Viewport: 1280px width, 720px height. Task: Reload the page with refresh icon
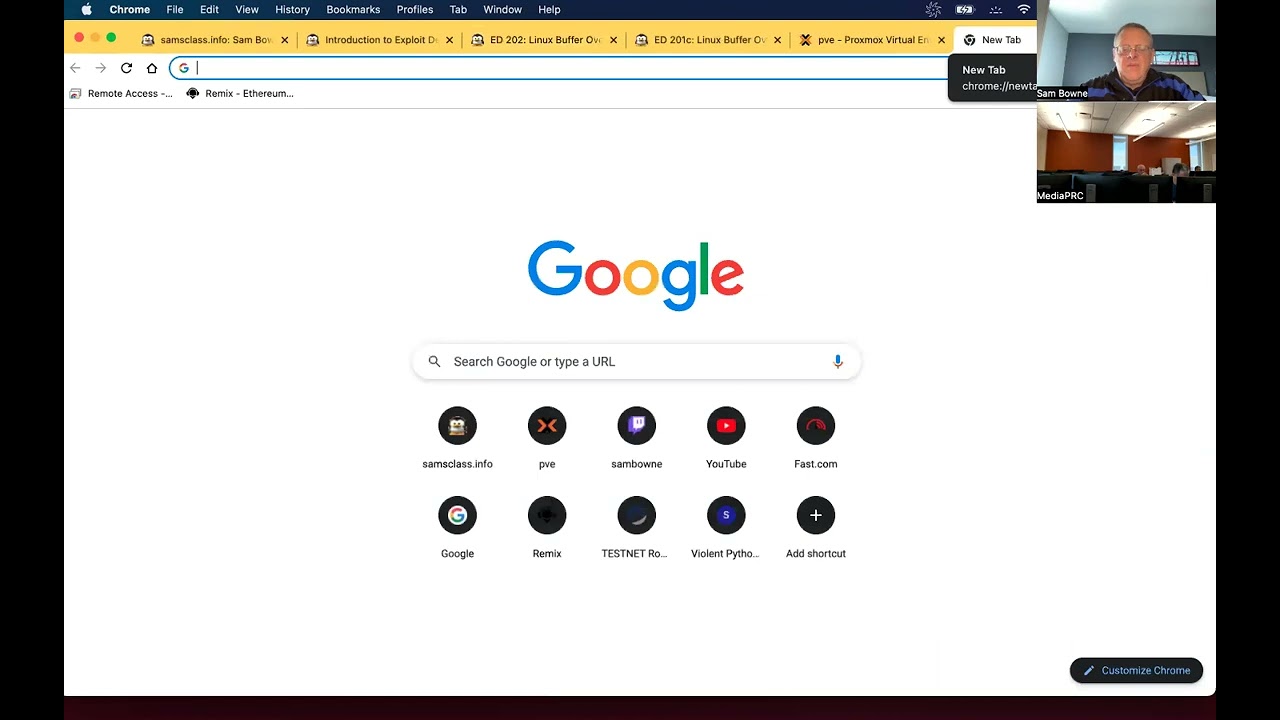coord(126,68)
